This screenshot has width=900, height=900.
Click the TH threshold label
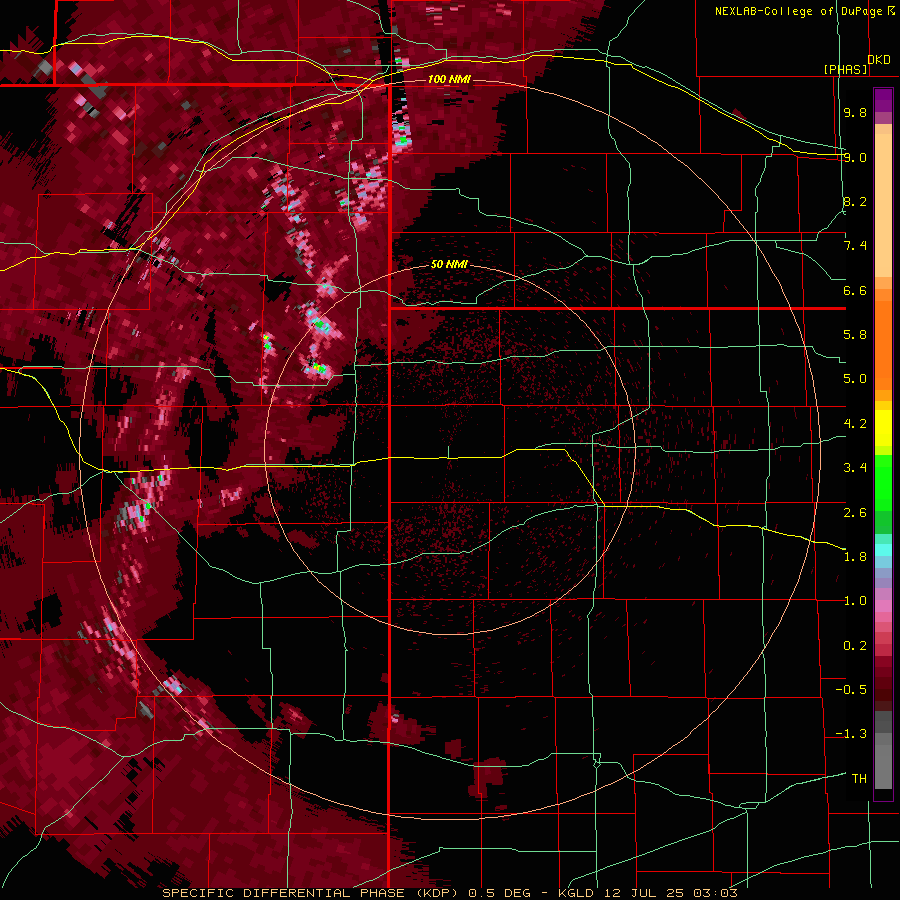pos(859,778)
